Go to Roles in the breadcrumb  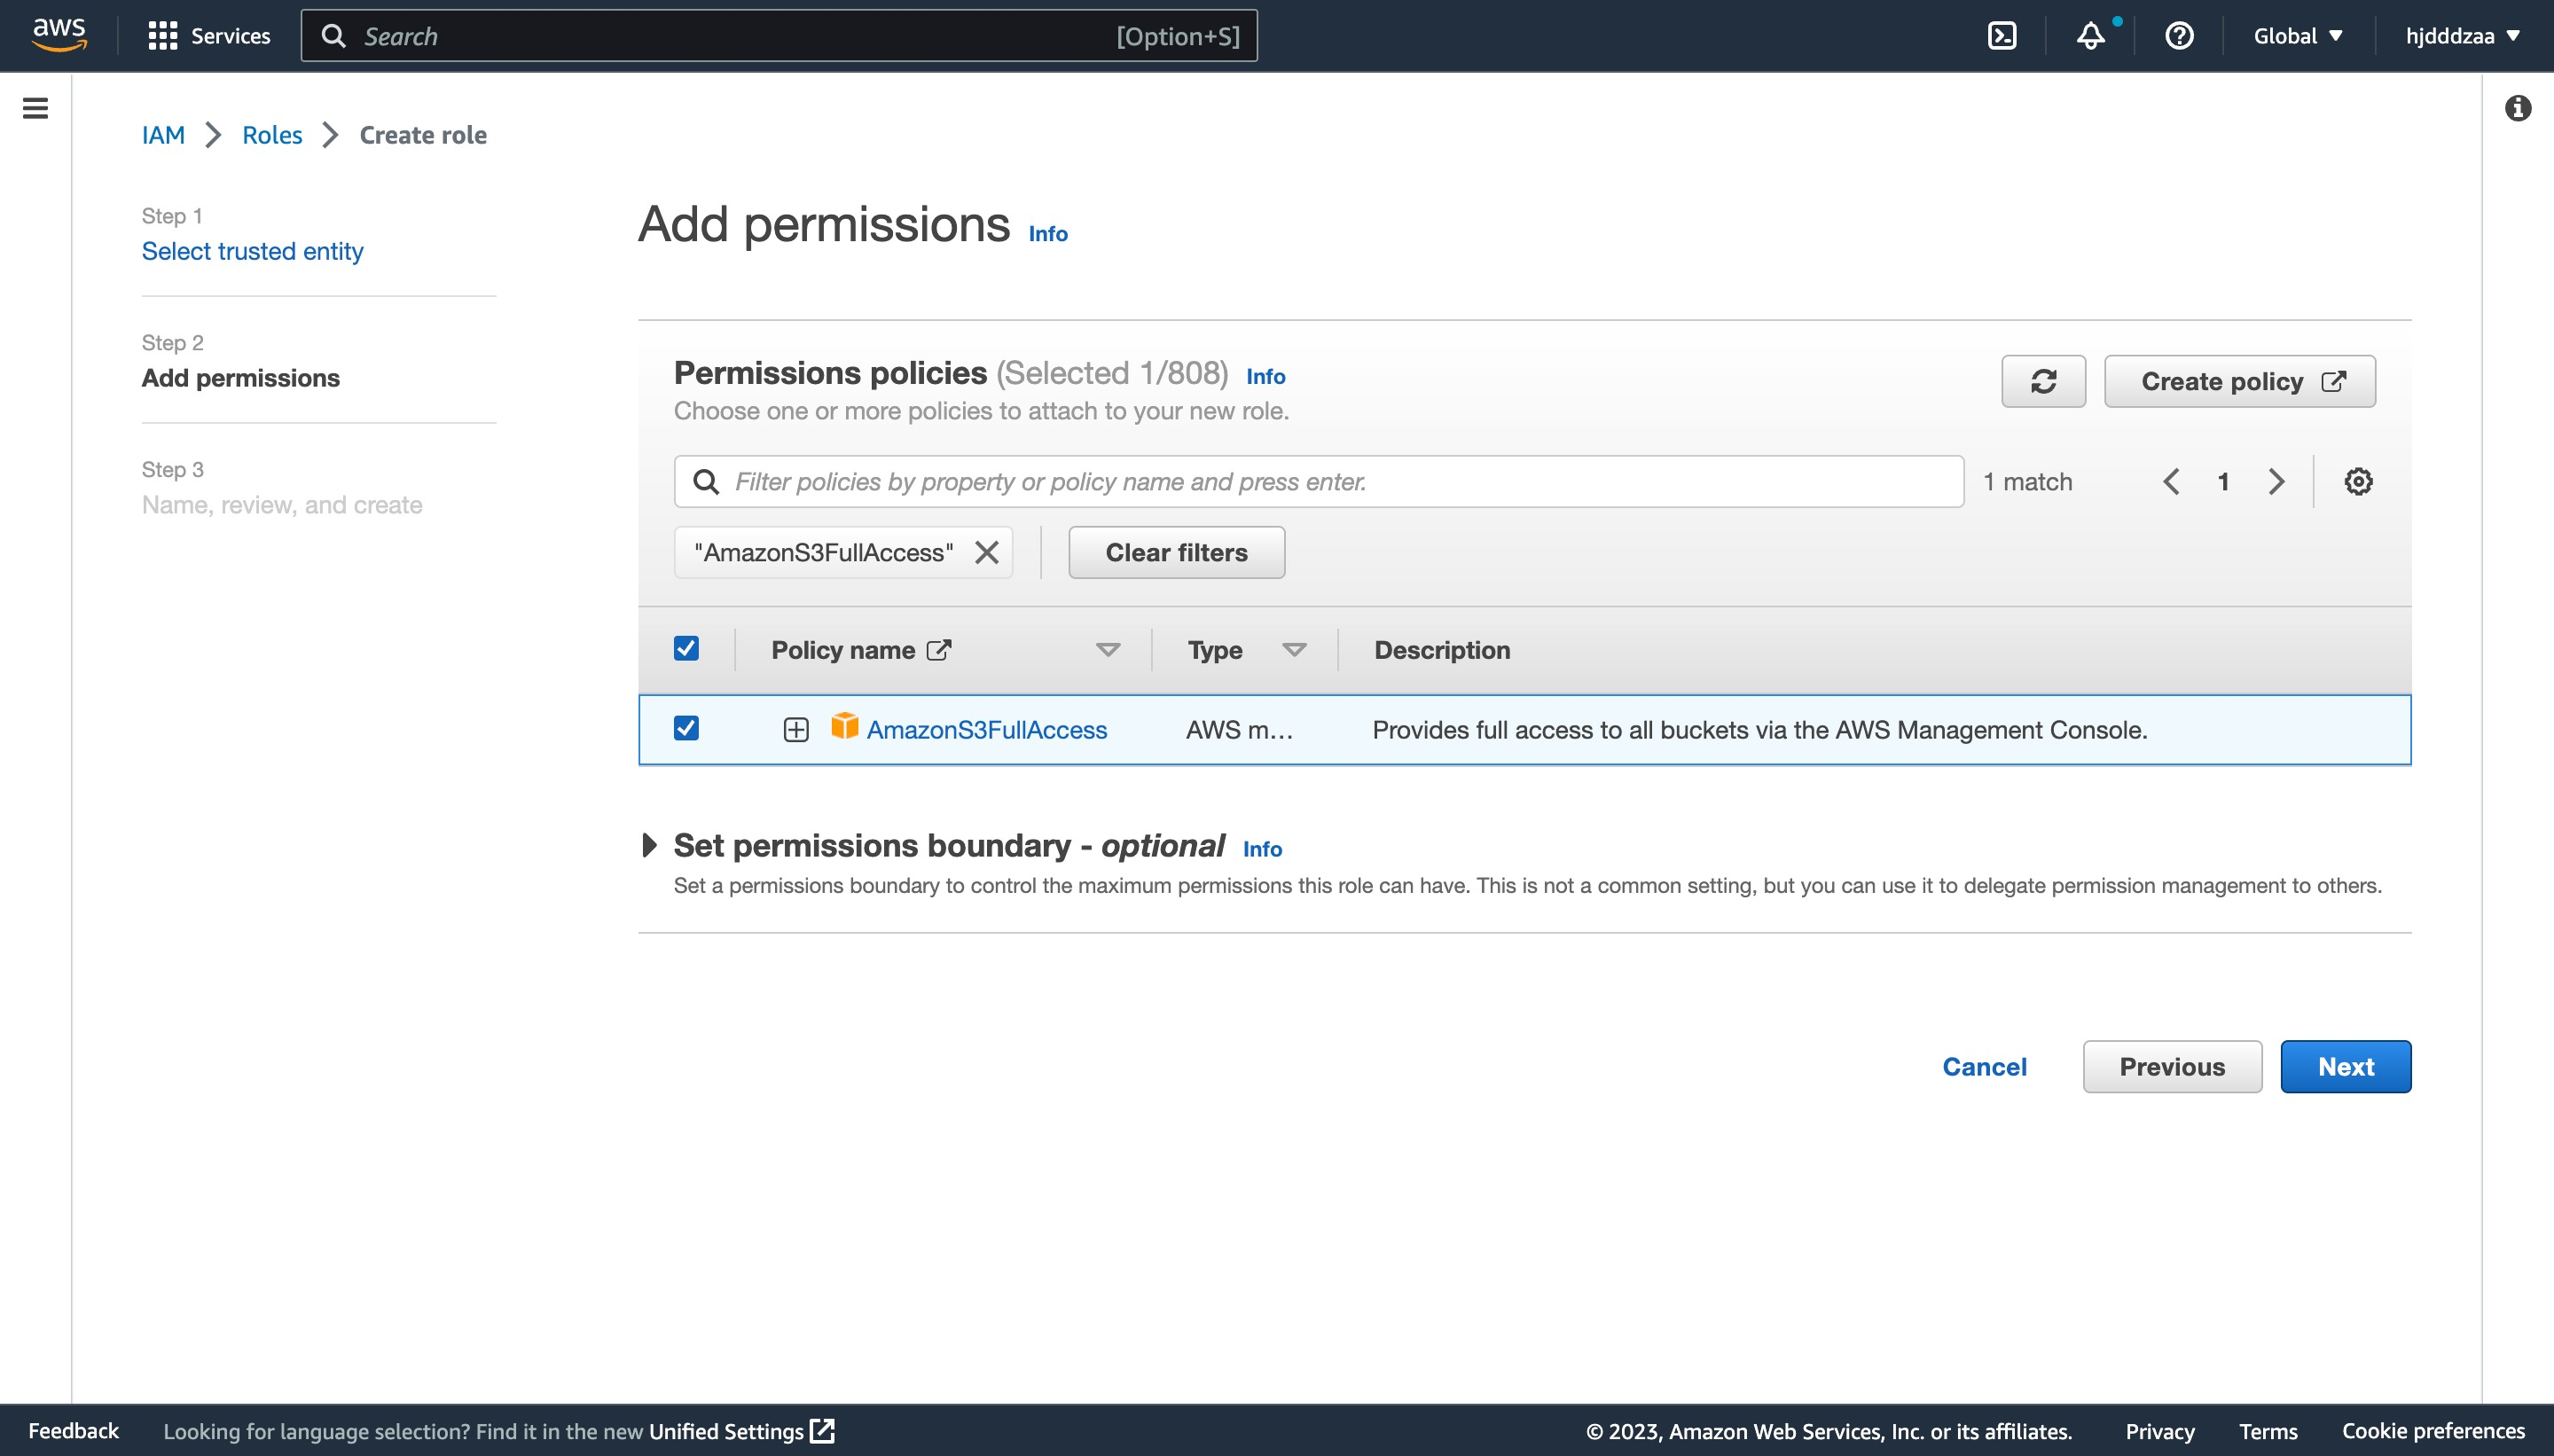tap(272, 135)
